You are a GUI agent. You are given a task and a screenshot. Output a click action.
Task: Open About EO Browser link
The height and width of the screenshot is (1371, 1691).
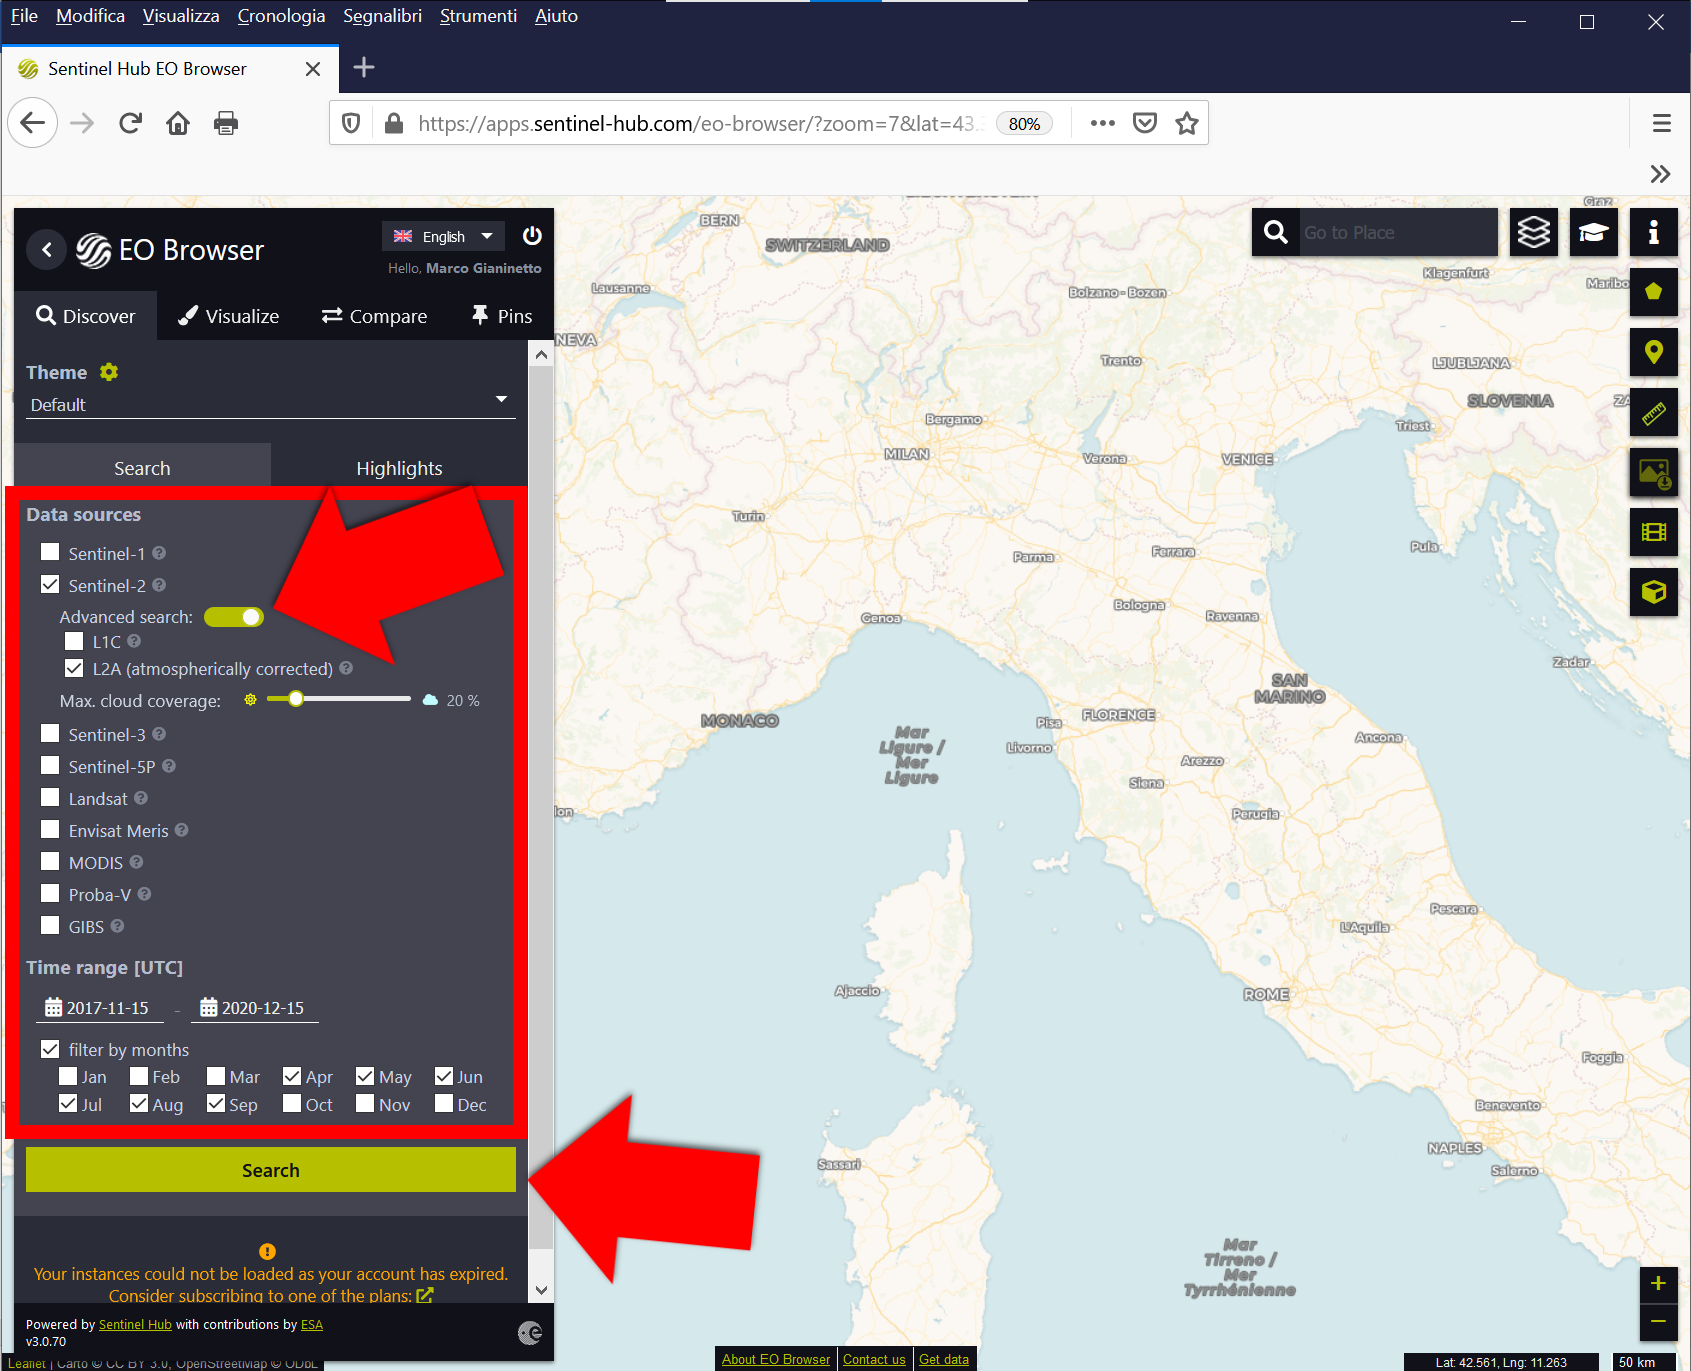[776, 1359]
